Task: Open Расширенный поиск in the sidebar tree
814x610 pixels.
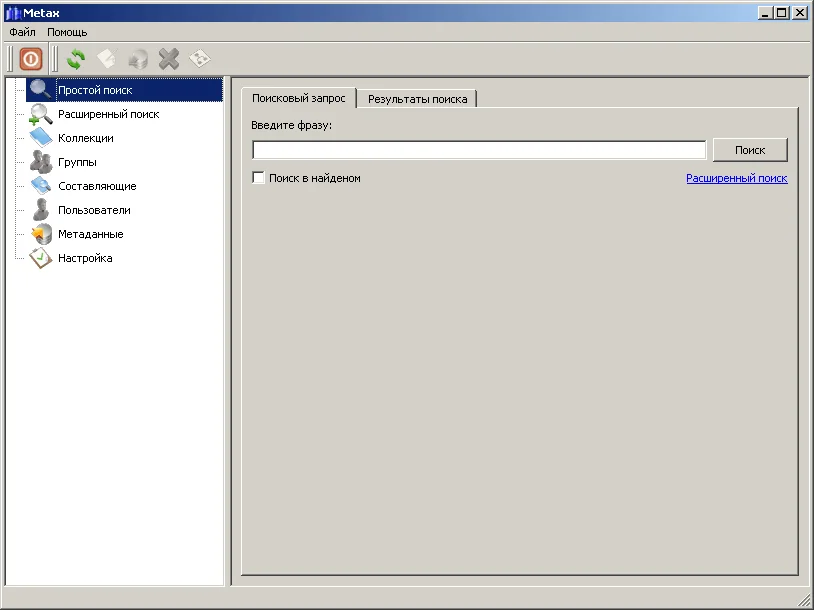Action: [108, 114]
